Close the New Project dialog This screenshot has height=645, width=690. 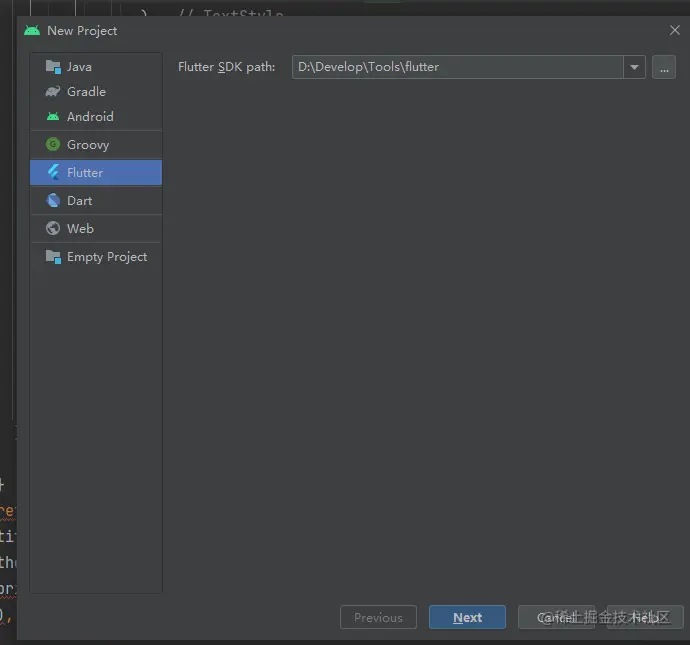(675, 30)
